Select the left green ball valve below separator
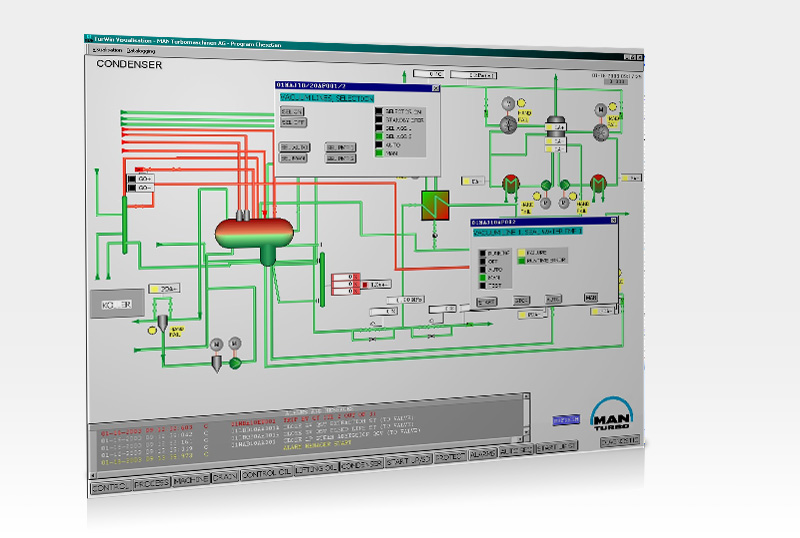The image size is (800, 538). point(546,185)
